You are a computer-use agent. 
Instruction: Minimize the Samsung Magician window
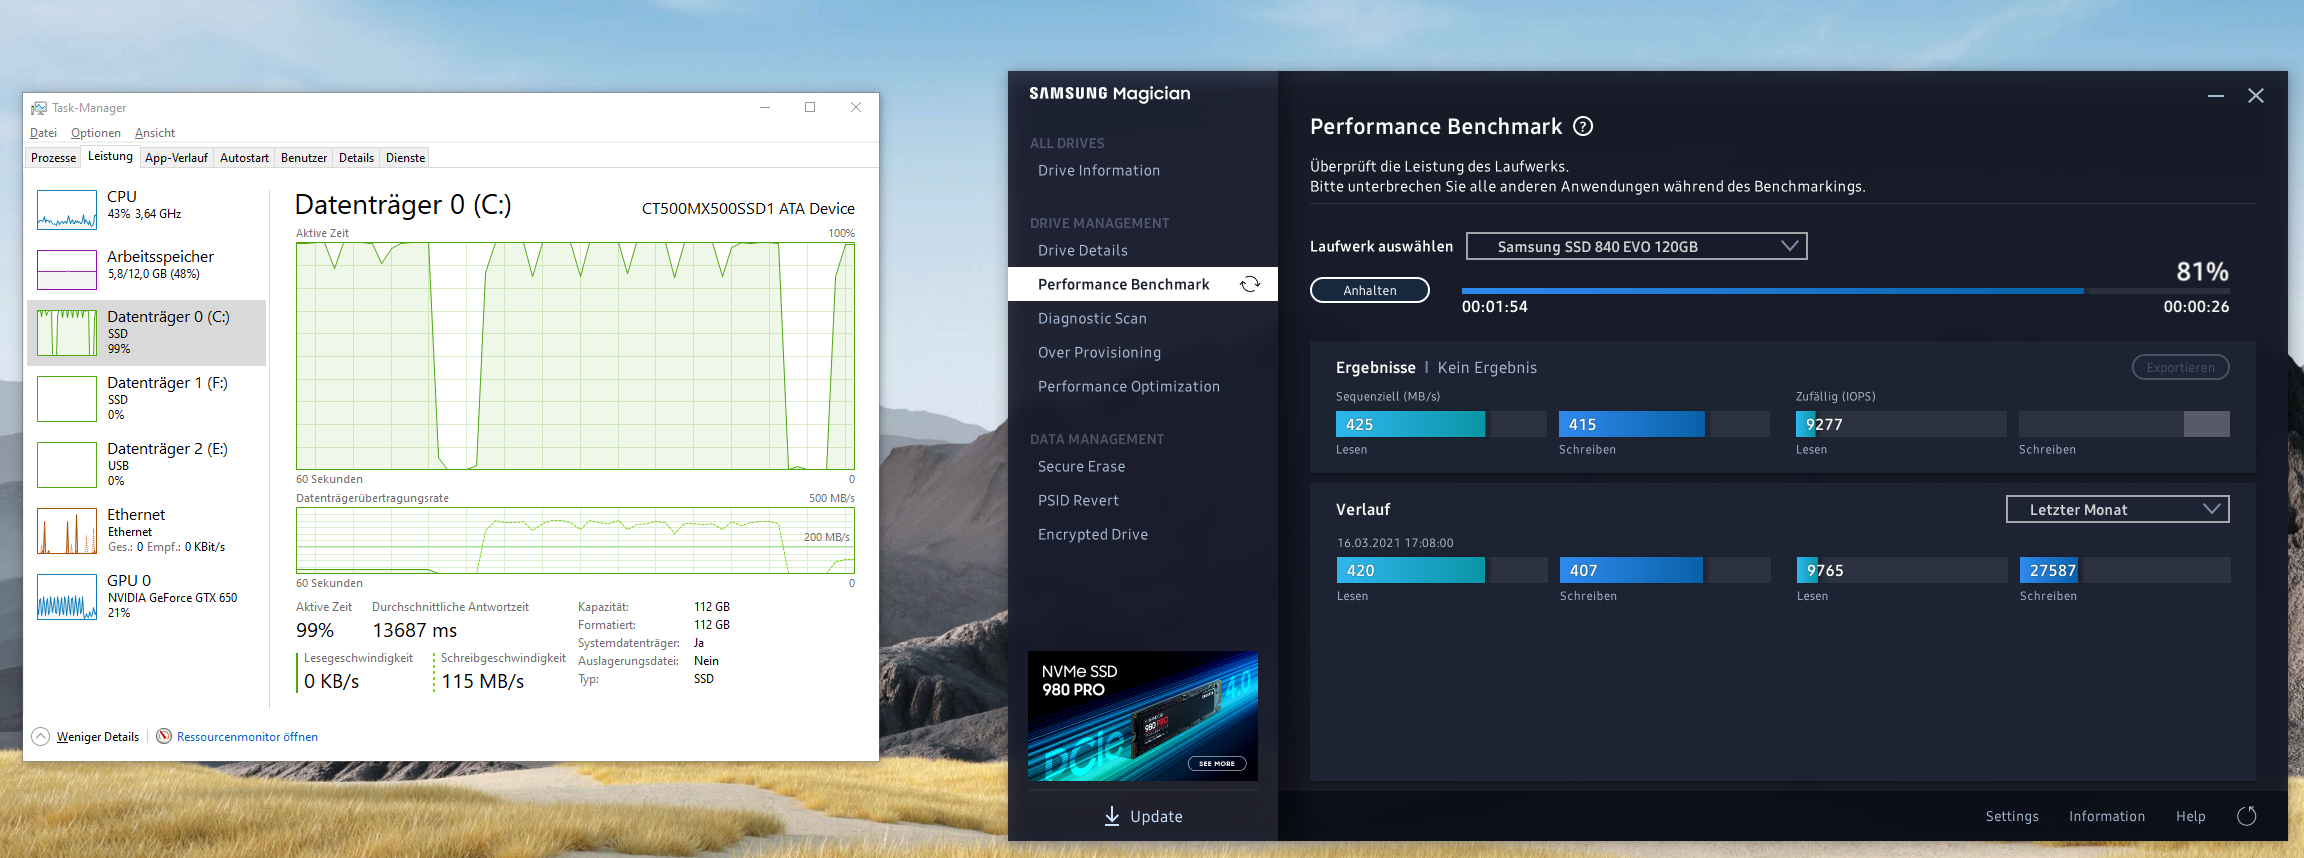coord(2216,96)
